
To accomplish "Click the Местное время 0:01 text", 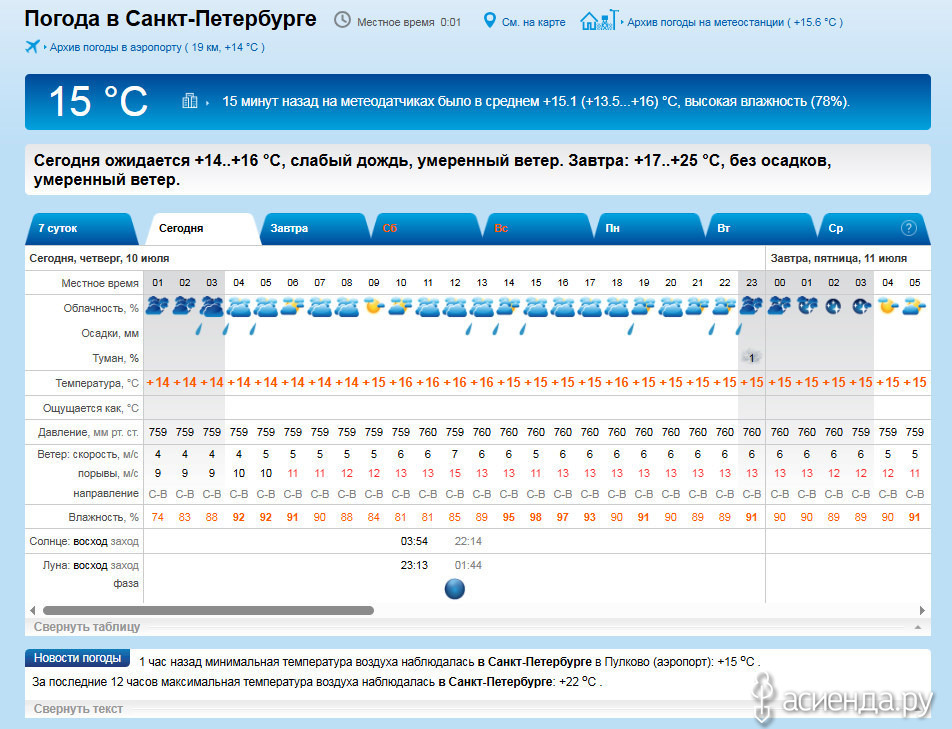I will click(409, 22).
